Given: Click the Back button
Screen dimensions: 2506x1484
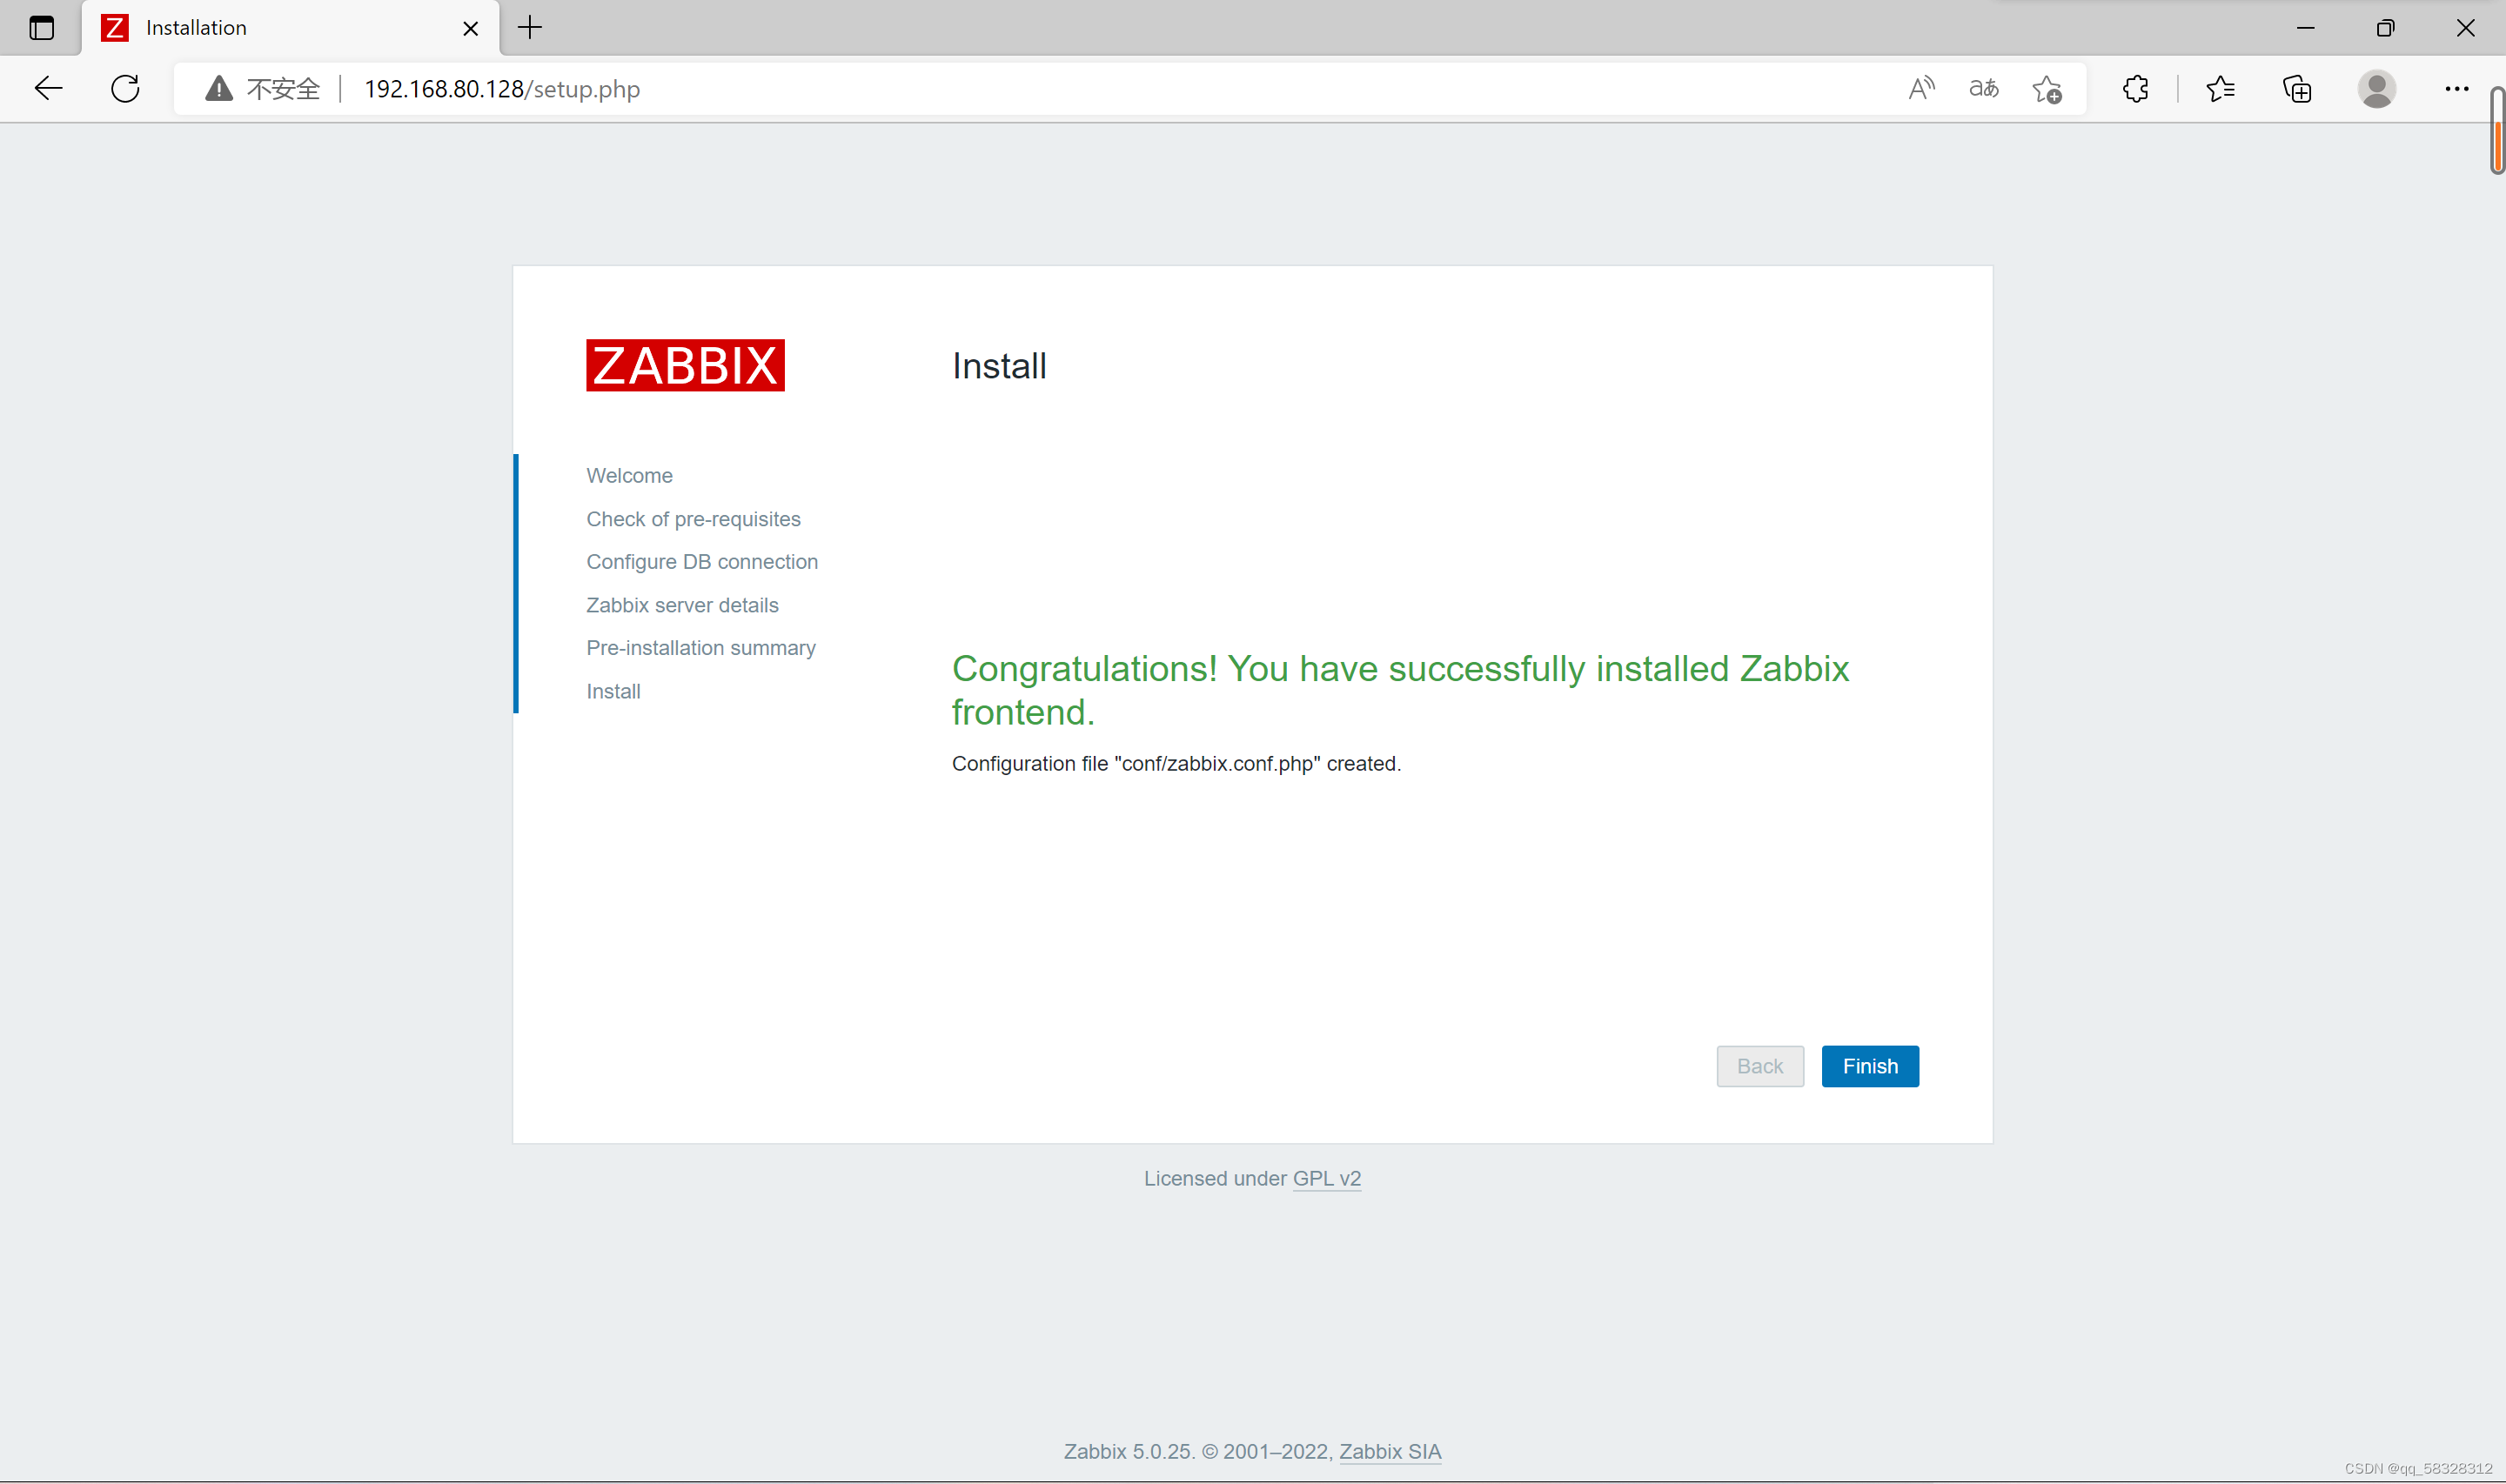Looking at the screenshot, I should pyautogui.click(x=1759, y=1066).
